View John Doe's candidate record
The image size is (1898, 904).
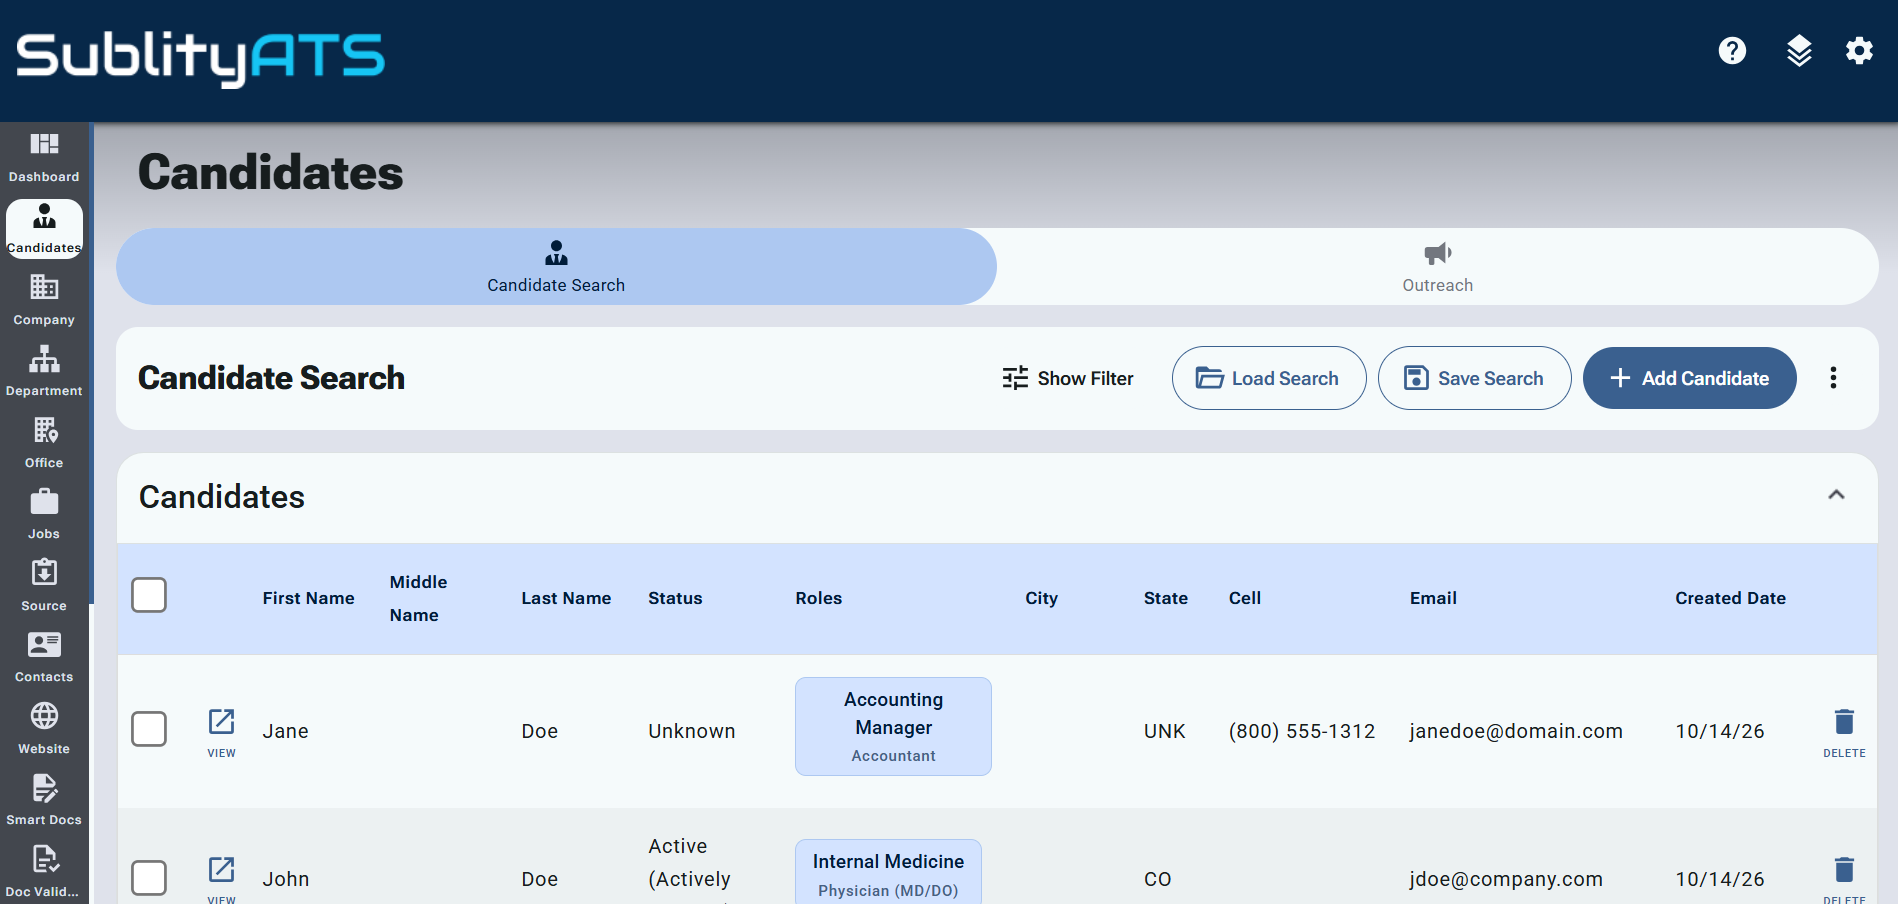tap(221, 878)
